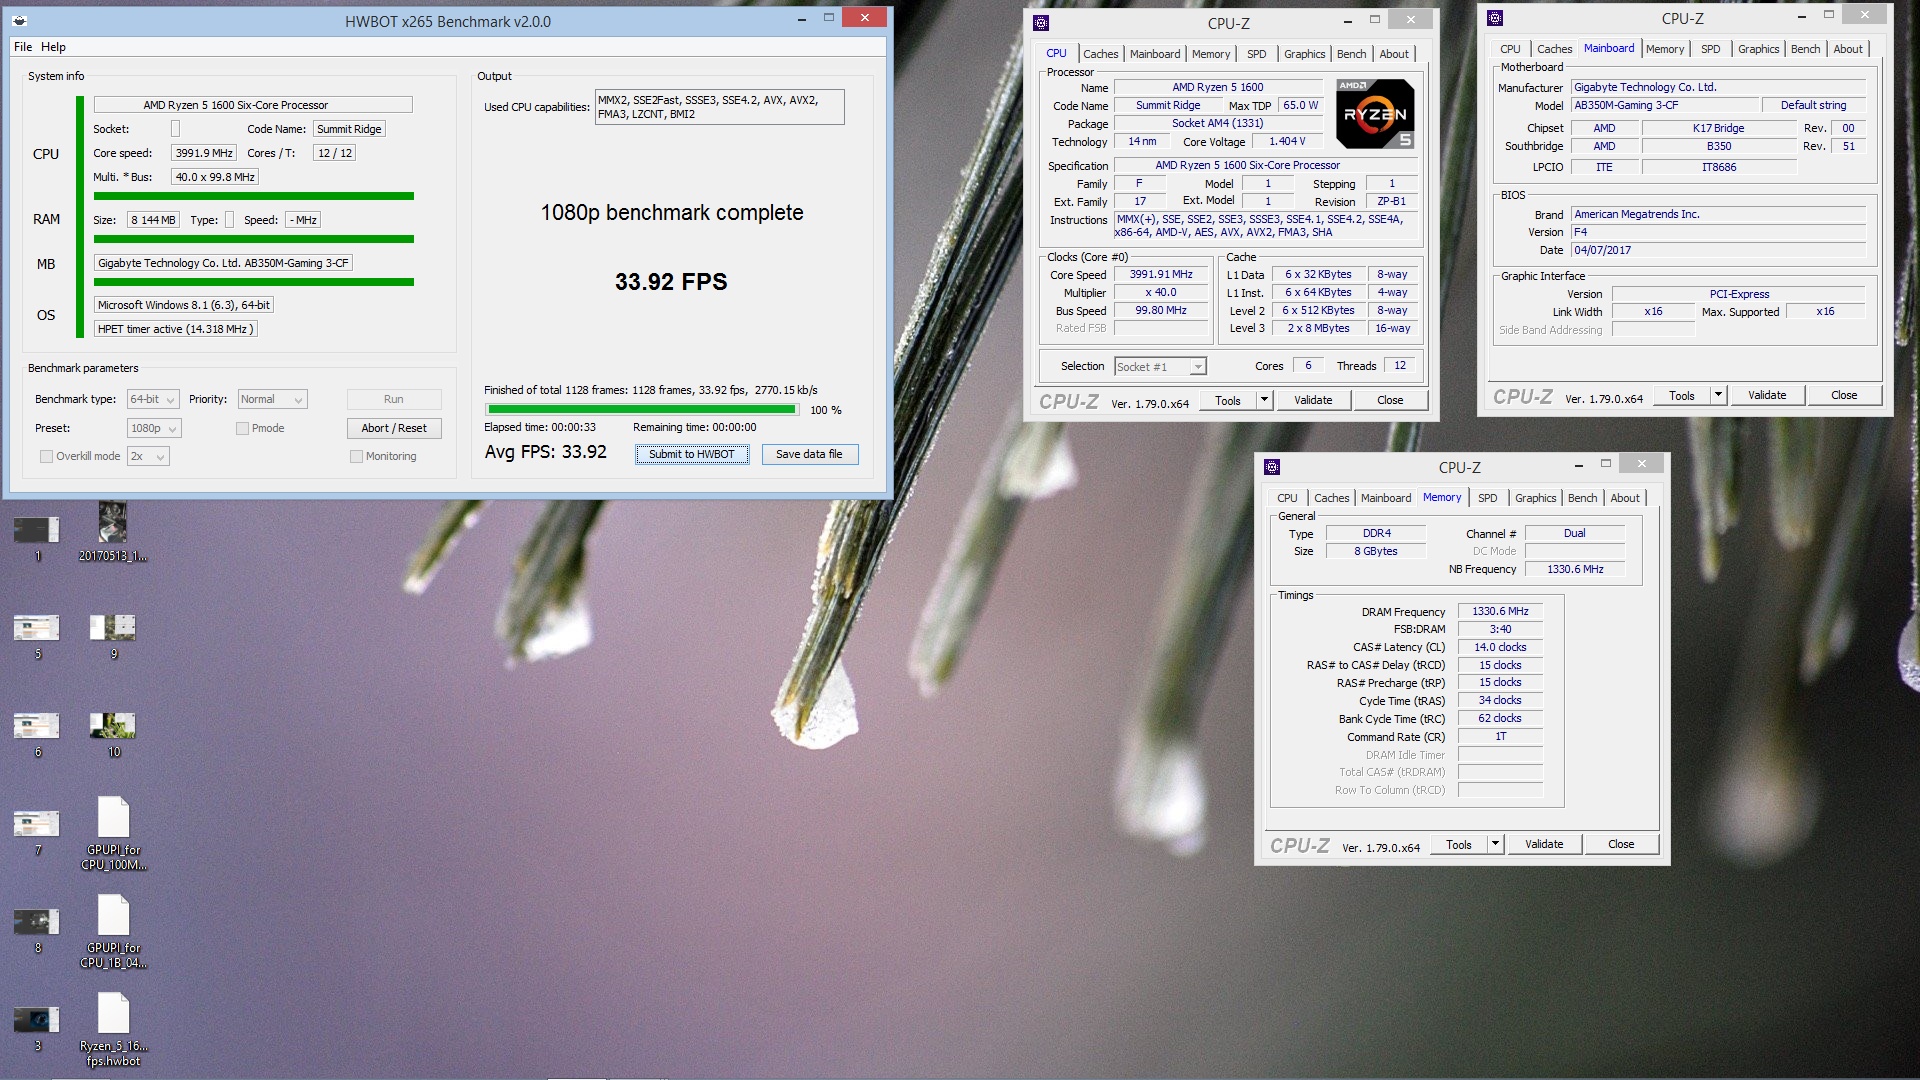The height and width of the screenshot is (1080, 1920).
Task: Click the green bar under the RAM info
Action: (x=254, y=239)
